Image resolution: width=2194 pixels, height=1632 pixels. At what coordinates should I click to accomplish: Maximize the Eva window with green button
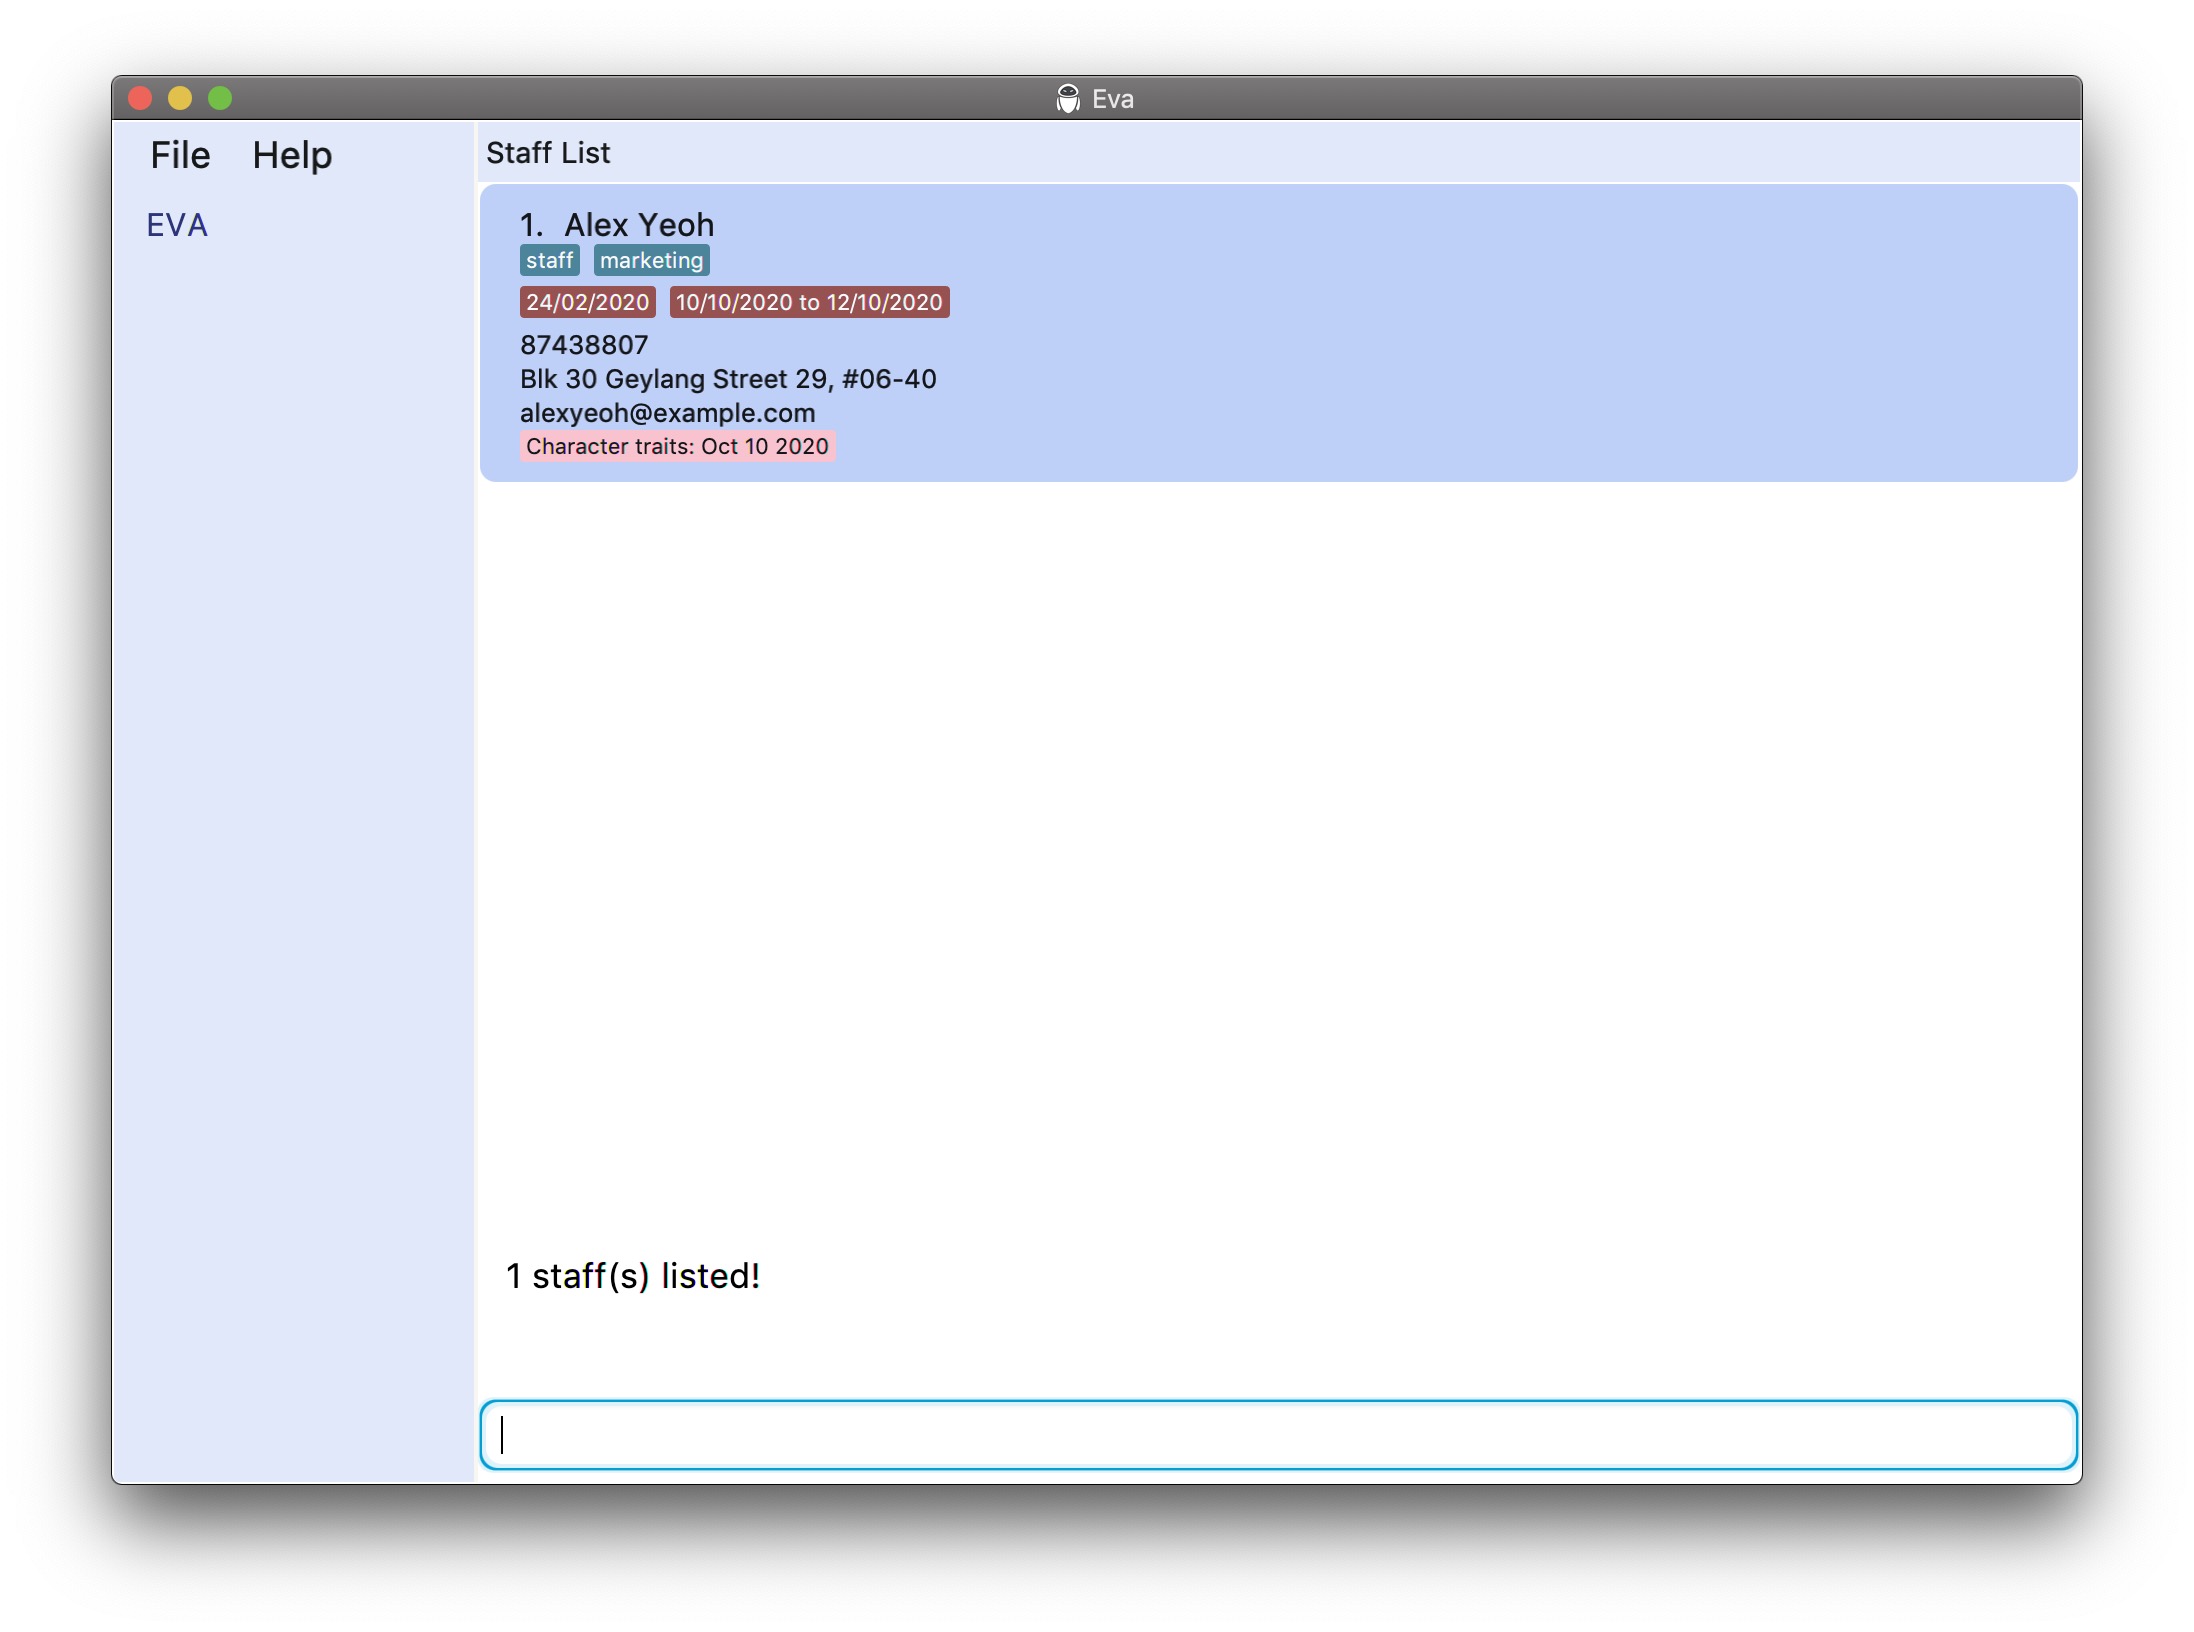220,98
